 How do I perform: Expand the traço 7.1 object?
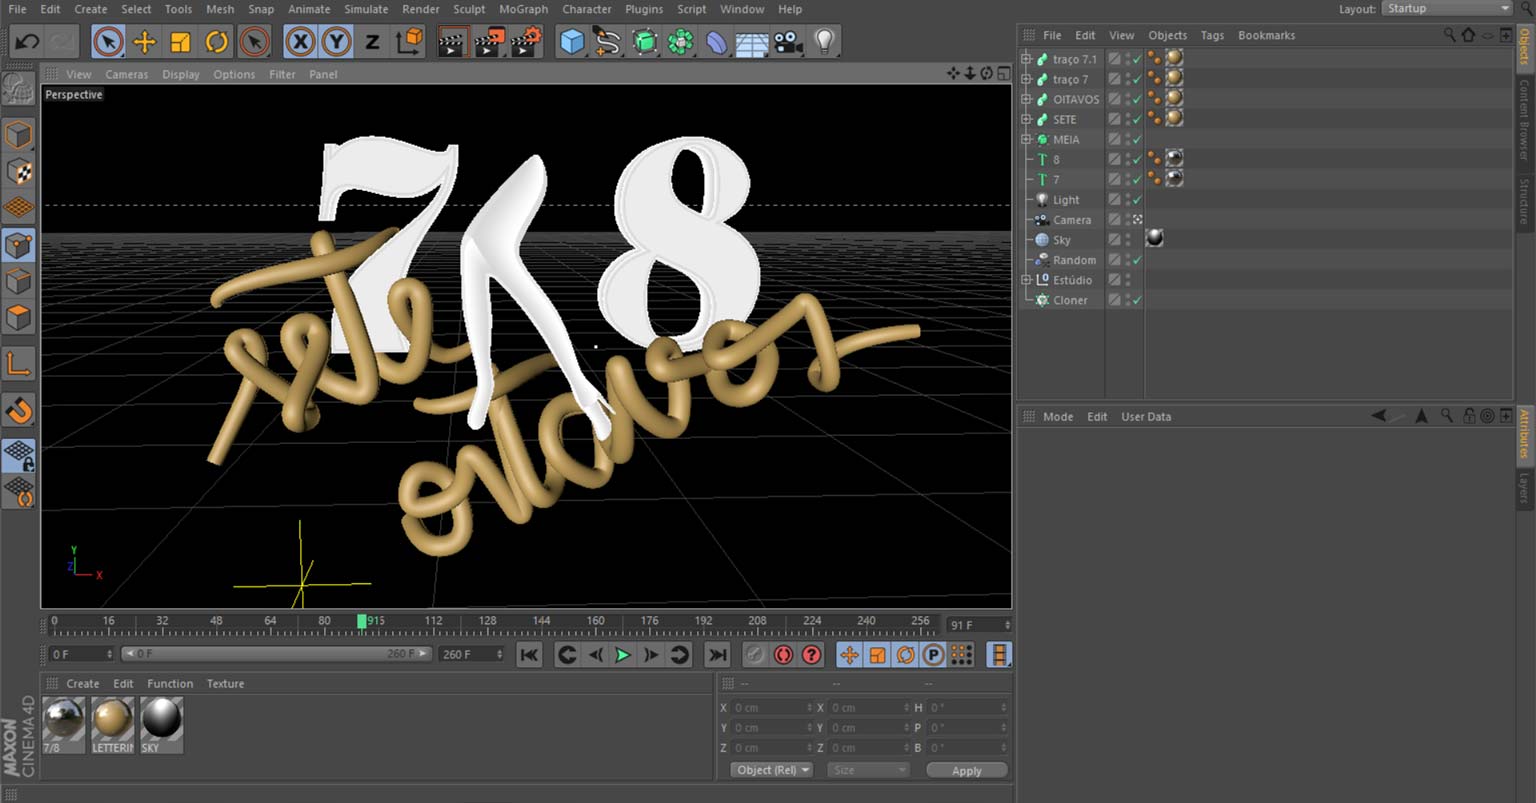tap(1026, 59)
